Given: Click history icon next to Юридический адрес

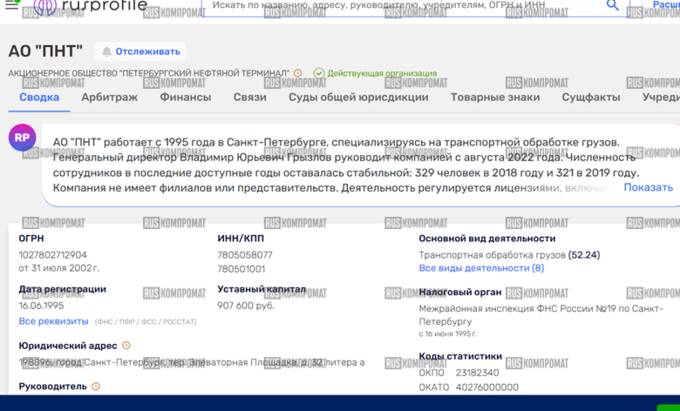Looking at the screenshot, I should click(126, 346).
